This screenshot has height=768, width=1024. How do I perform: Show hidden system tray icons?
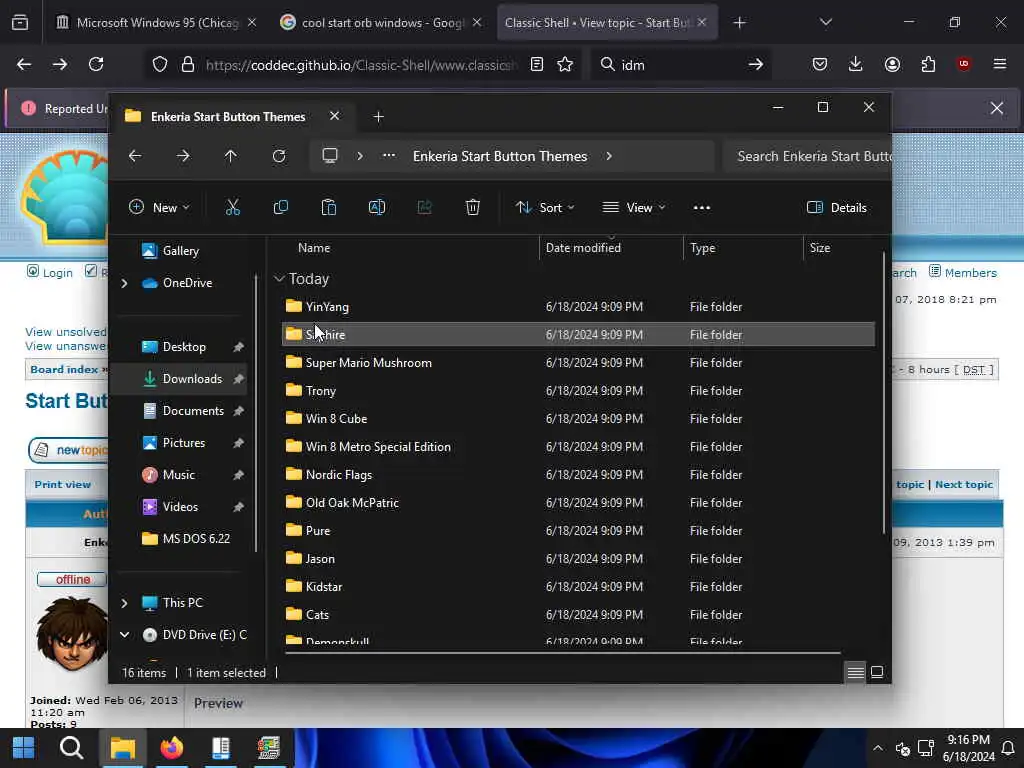(878, 748)
